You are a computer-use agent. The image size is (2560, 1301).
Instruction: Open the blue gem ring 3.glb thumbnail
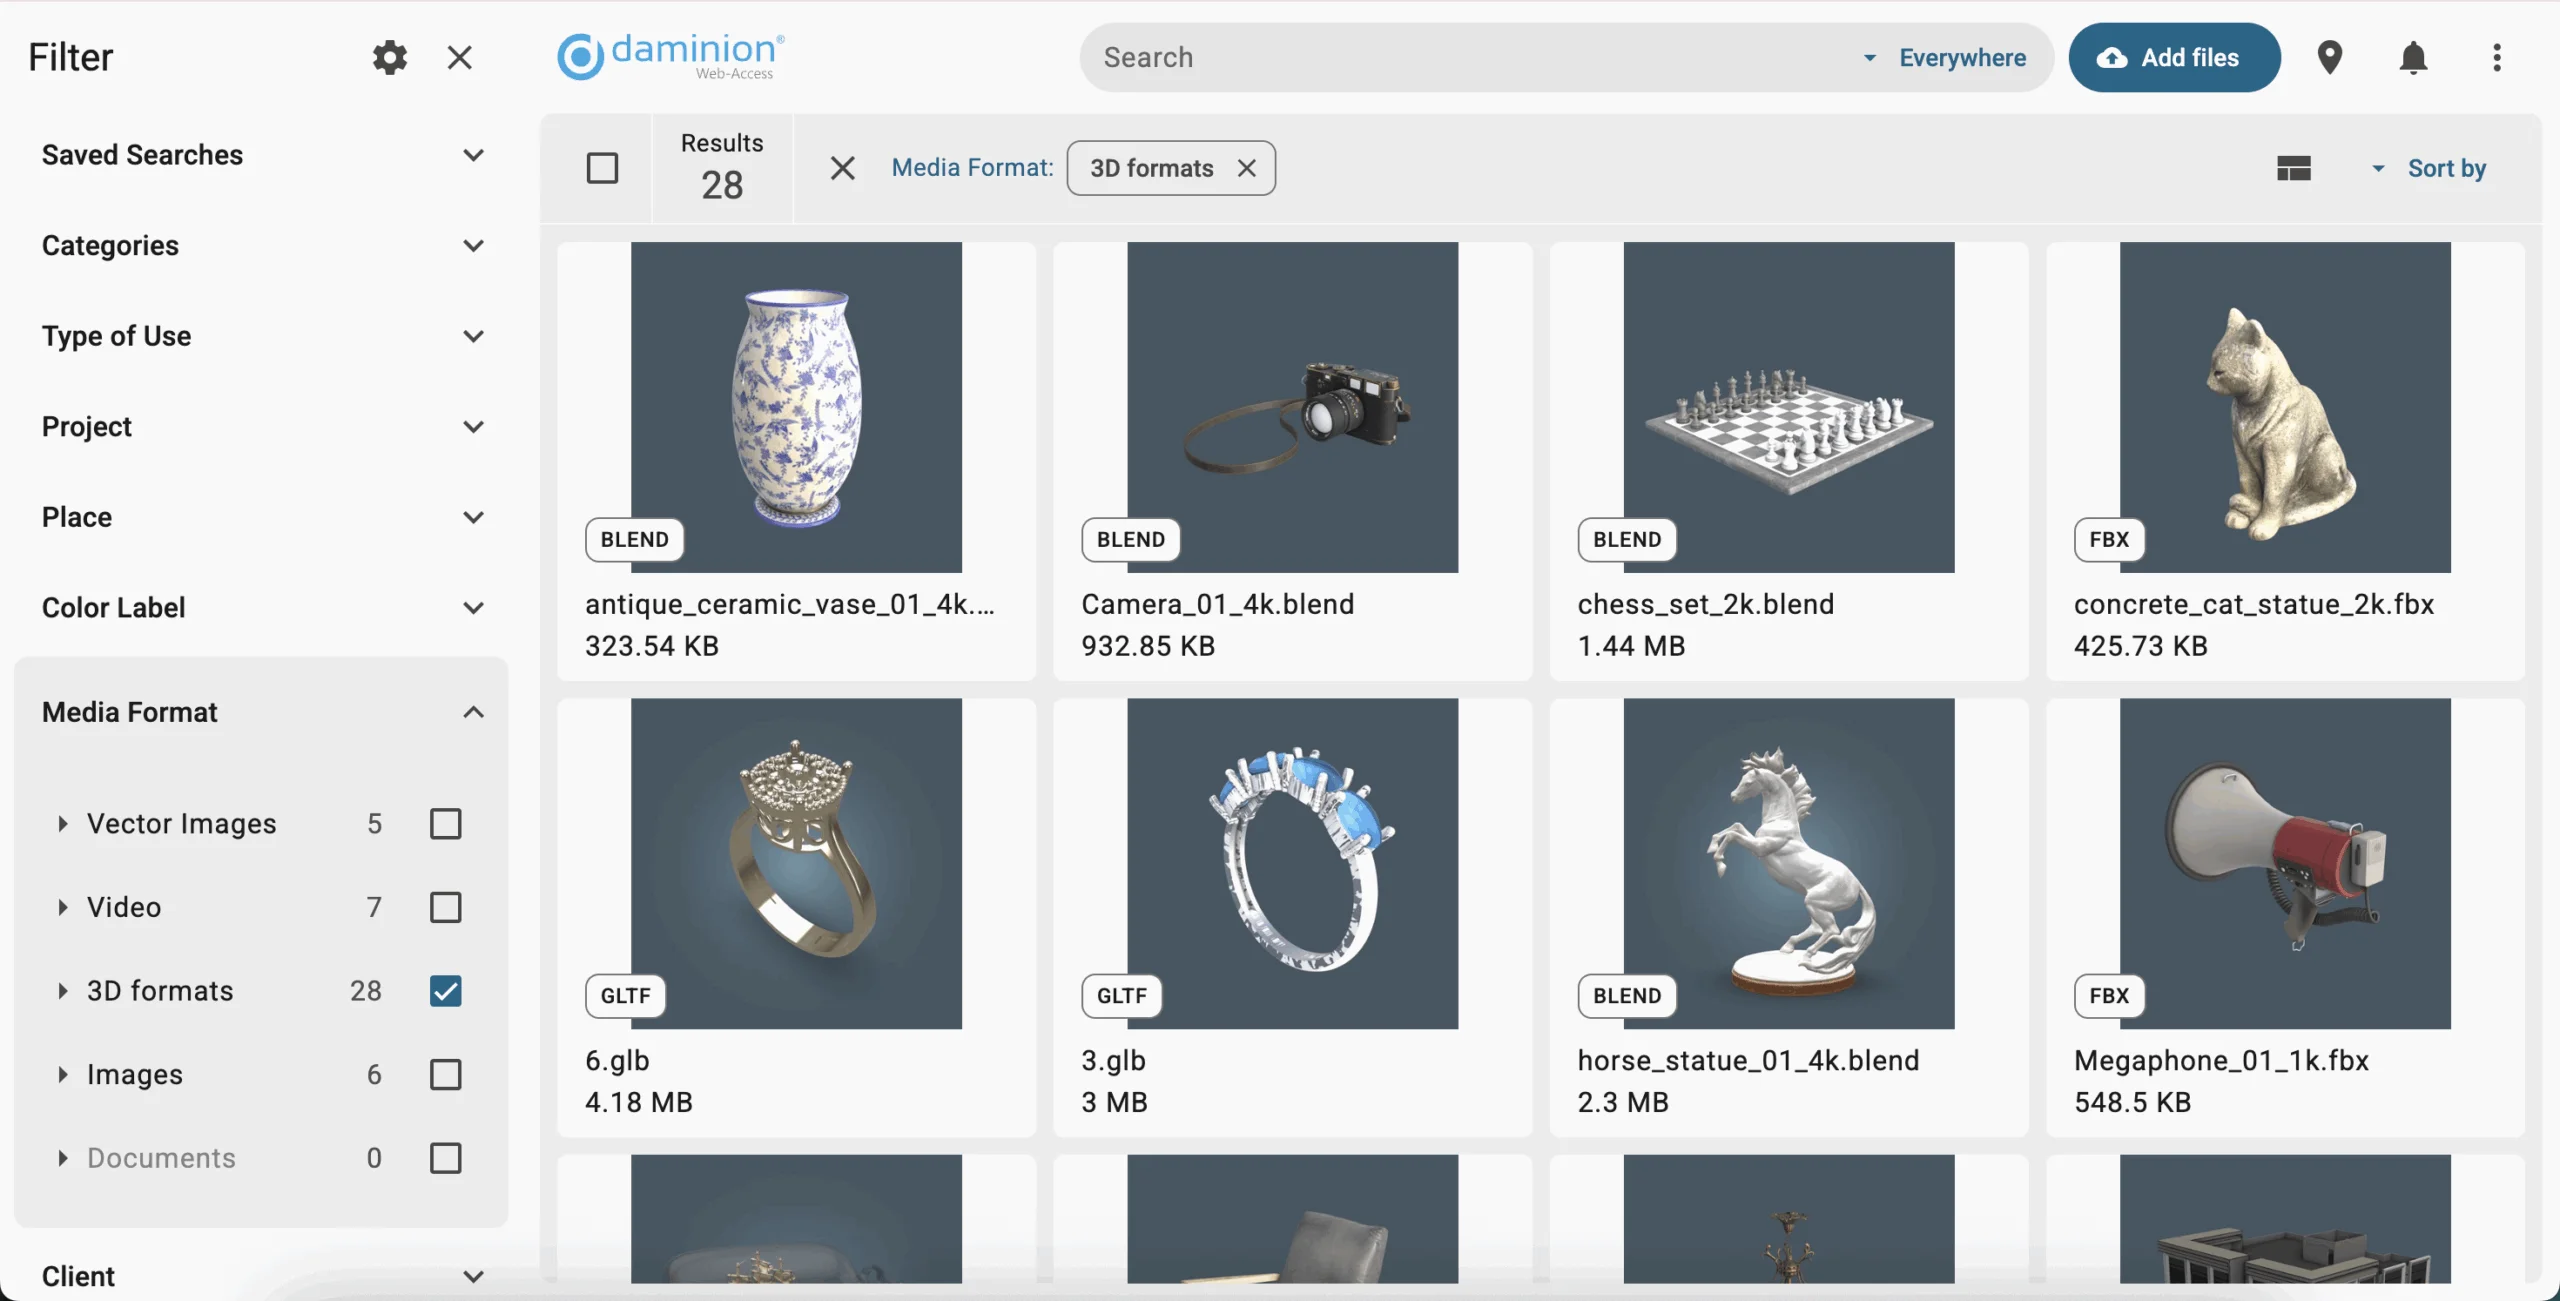[x=1292, y=864]
